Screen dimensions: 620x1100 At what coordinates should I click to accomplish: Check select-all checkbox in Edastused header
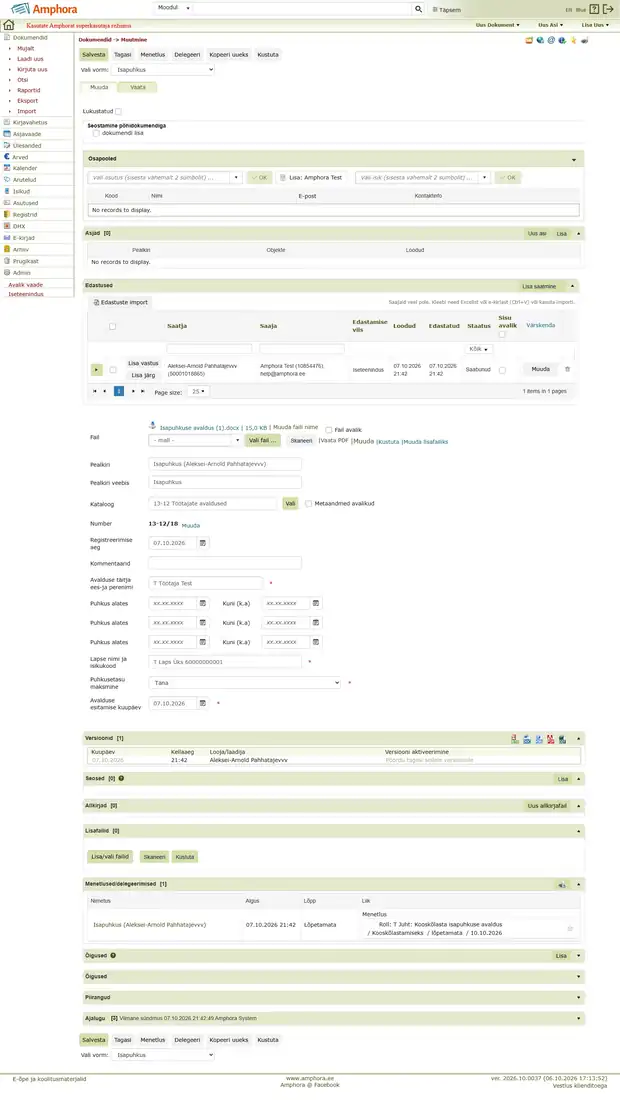point(112,326)
